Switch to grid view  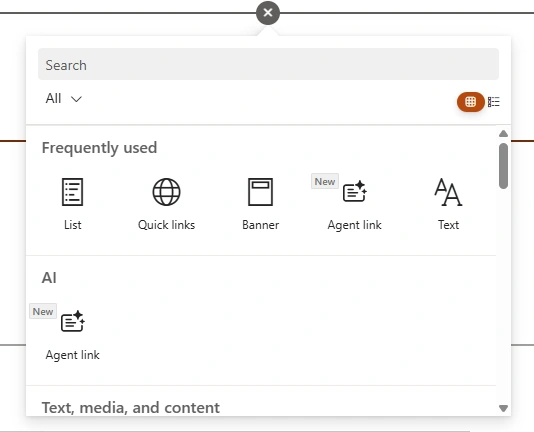click(471, 102)
